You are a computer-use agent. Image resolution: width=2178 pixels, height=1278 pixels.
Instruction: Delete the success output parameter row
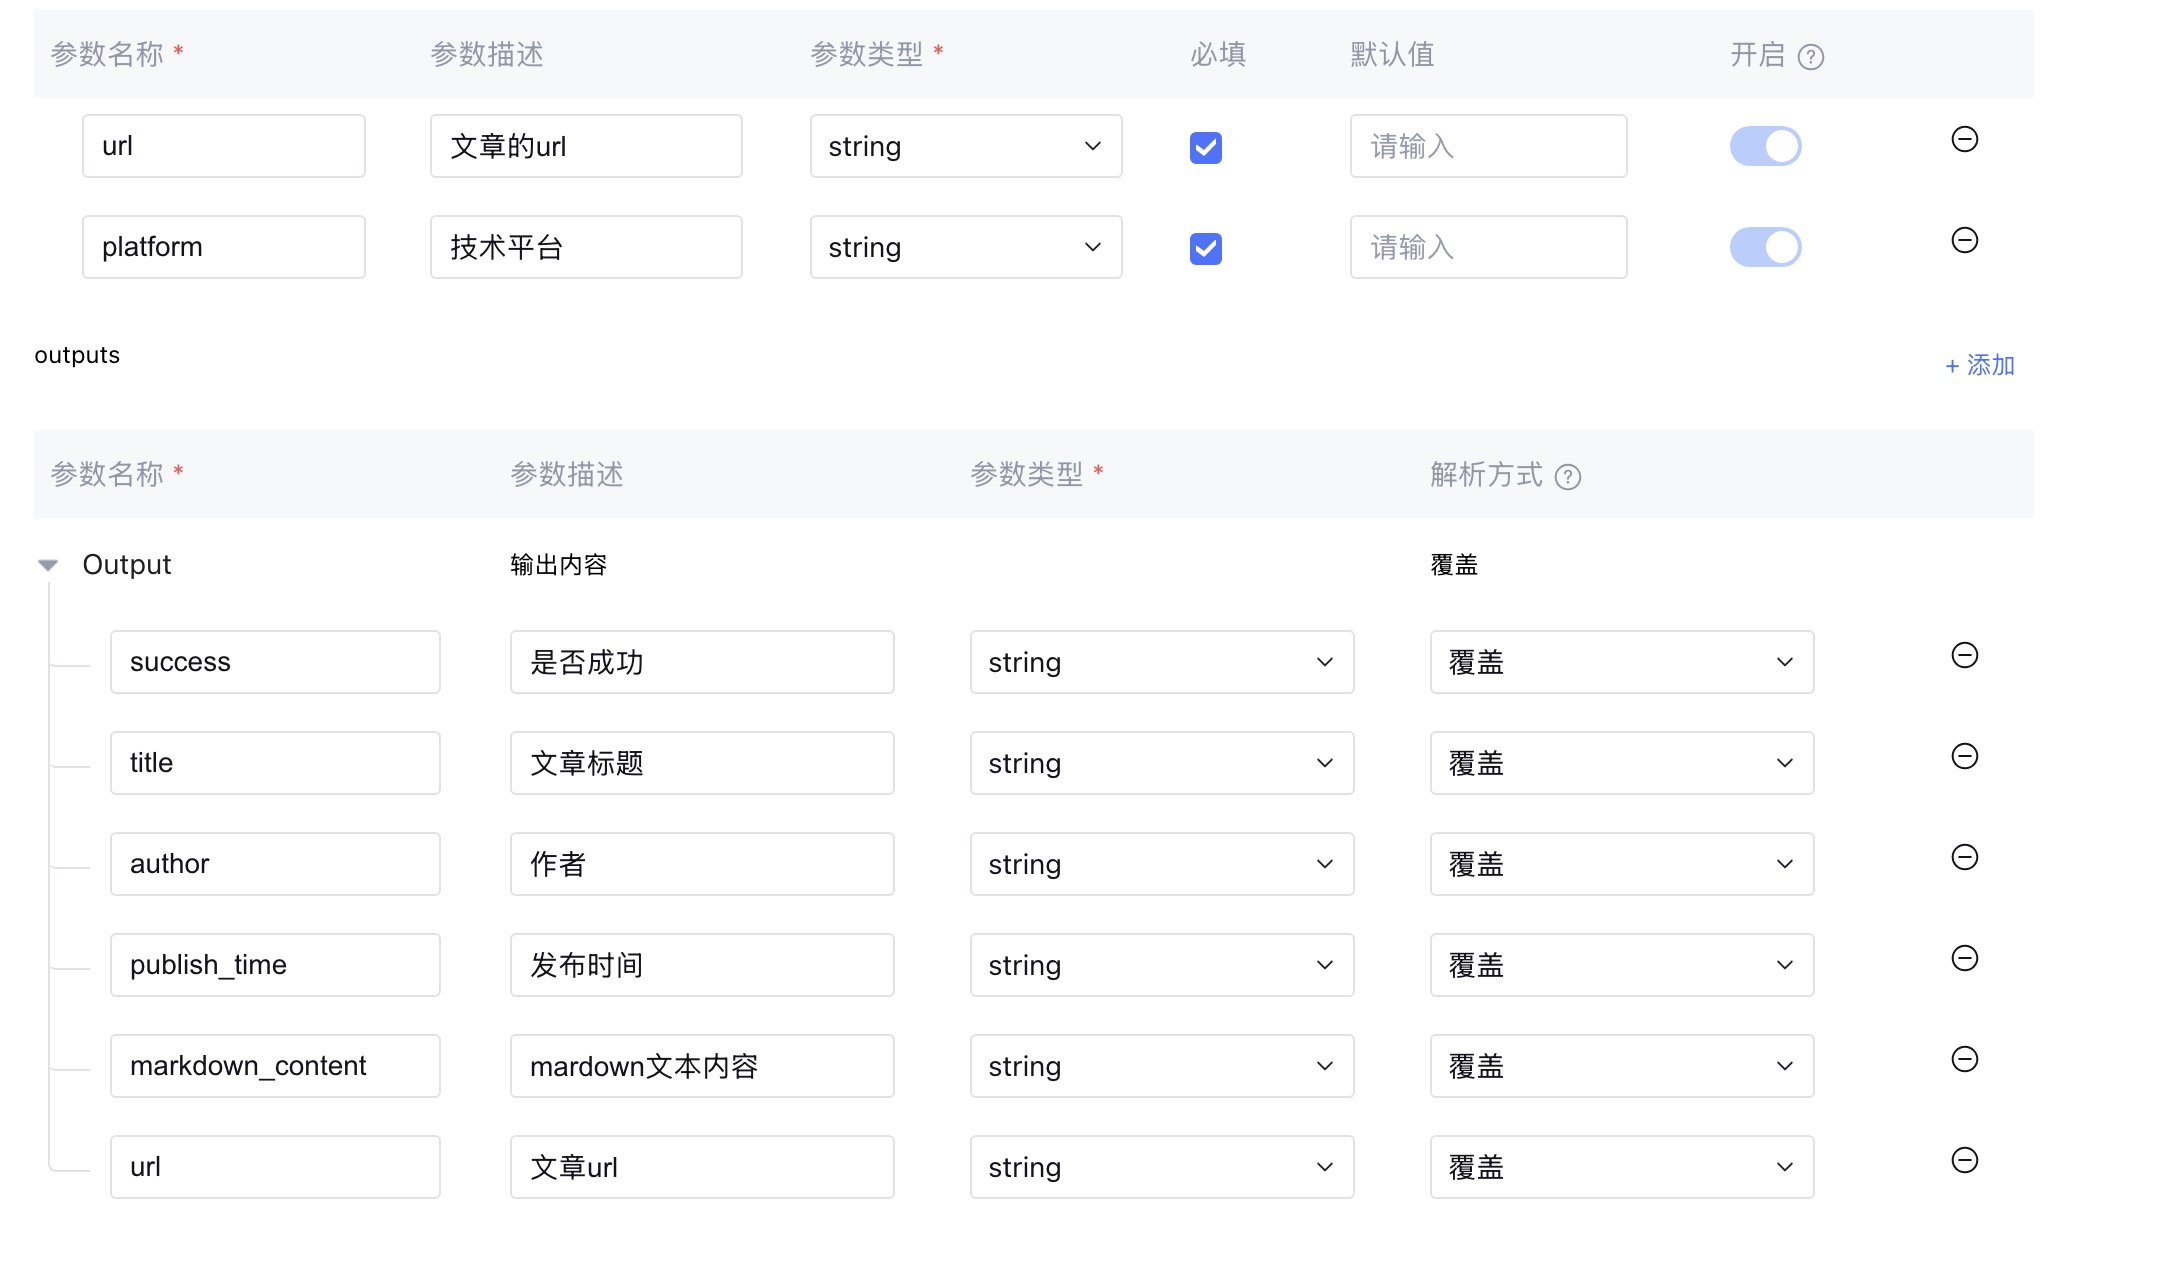tap(1964, 655)
